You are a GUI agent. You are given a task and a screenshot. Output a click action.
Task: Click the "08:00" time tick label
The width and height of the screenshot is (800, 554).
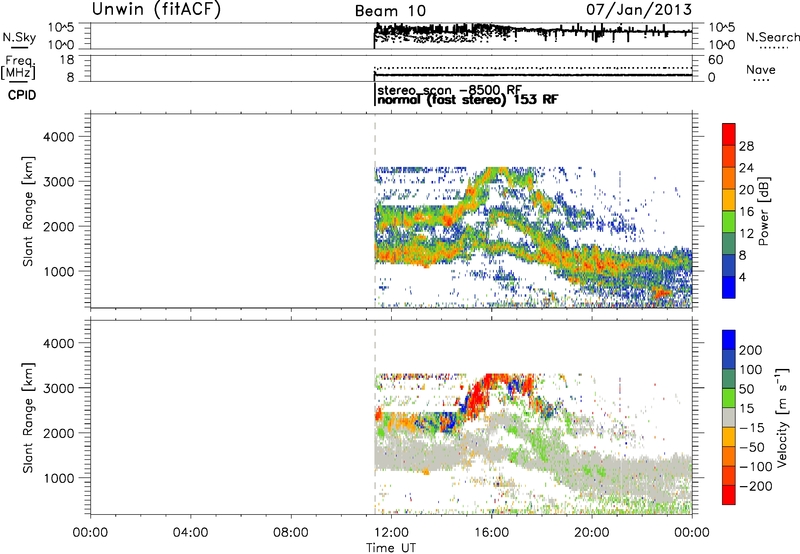[x=290, y=533]
